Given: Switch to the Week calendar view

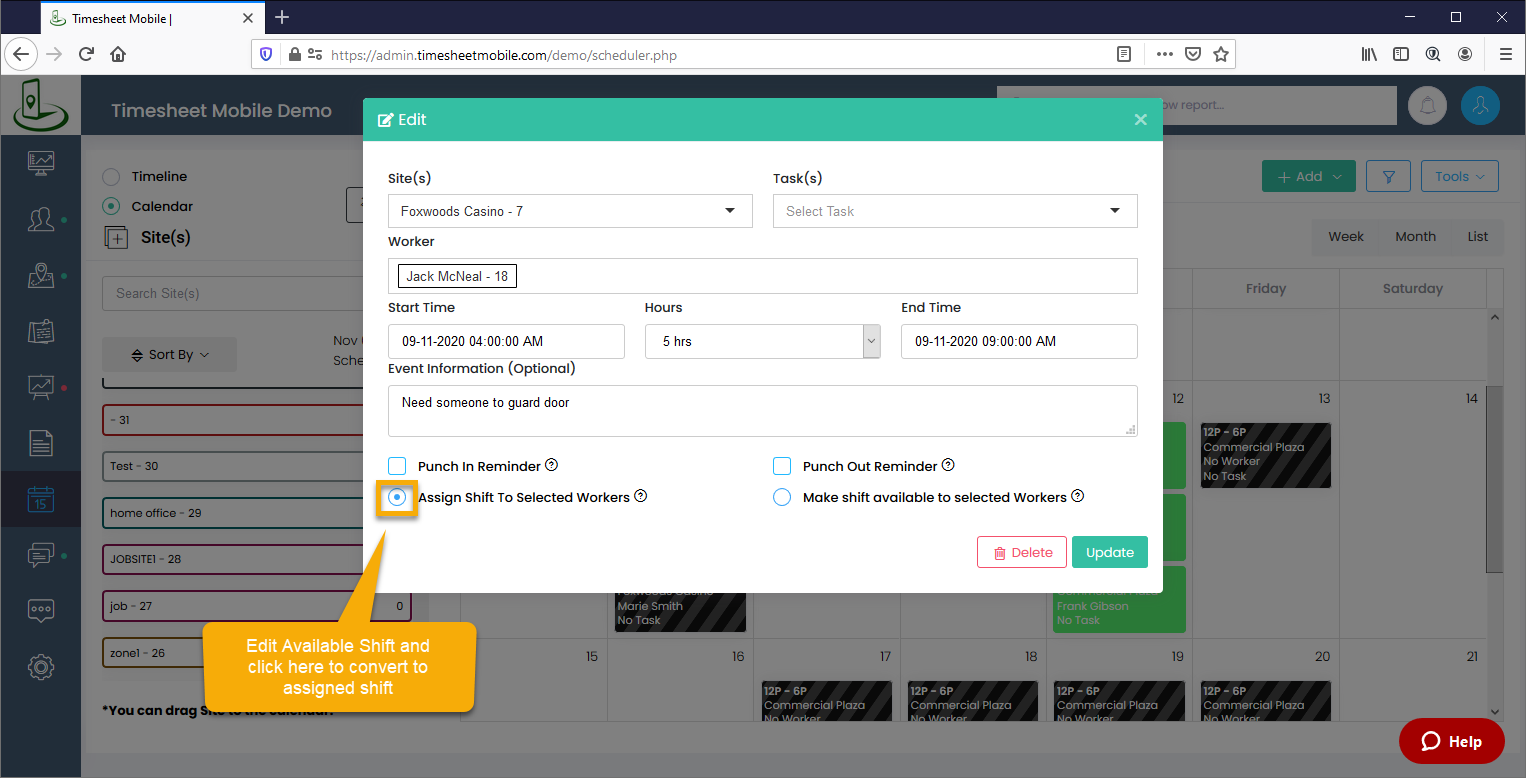Looking at the screenshot, I should click(1345, 237).
